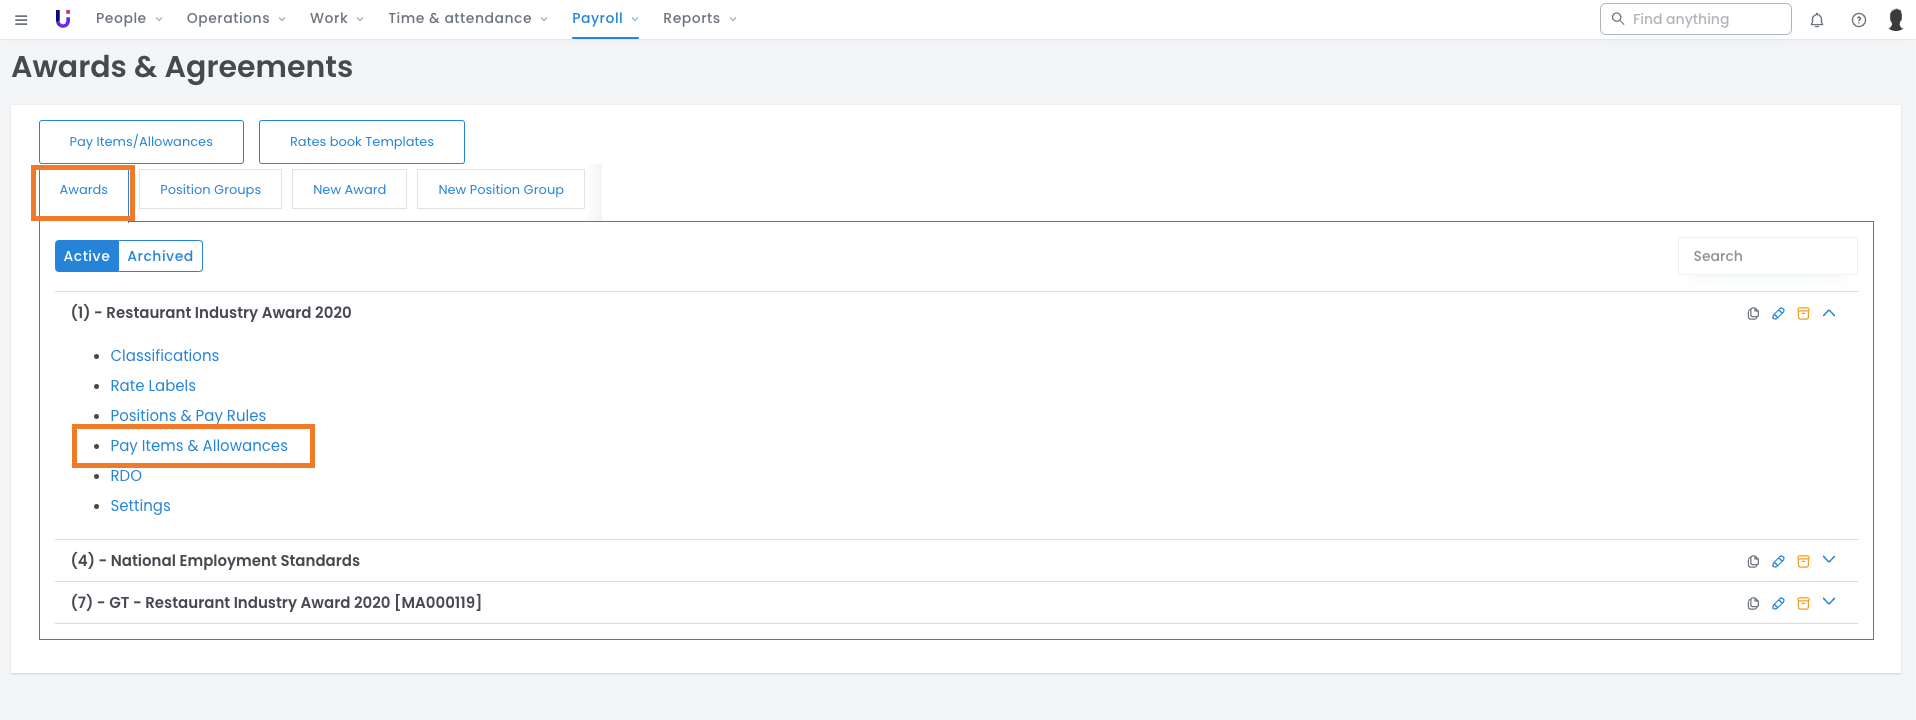Click the awards Search field

1766,256
